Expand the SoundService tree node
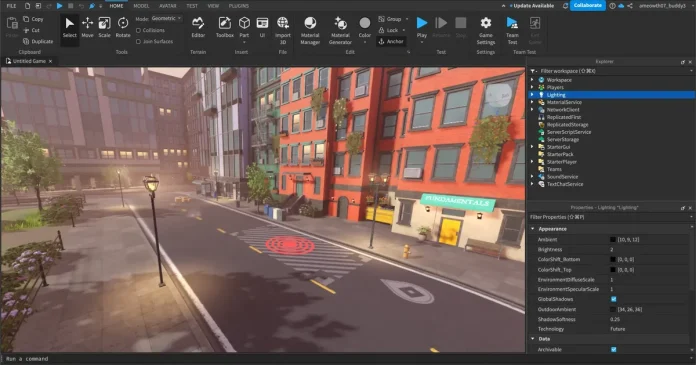The height and width of the screenshot is (365, 696). tap(532, 177)
